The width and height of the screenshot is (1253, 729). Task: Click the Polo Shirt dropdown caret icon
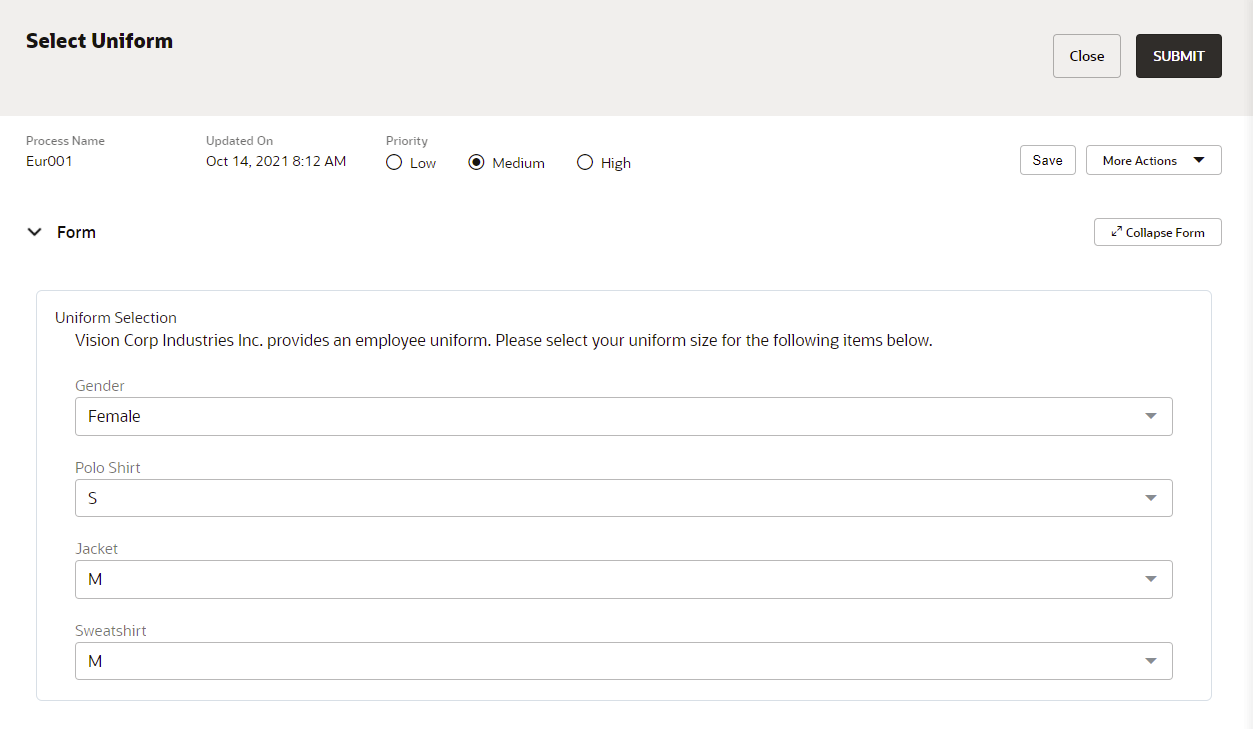[1150, 497]
